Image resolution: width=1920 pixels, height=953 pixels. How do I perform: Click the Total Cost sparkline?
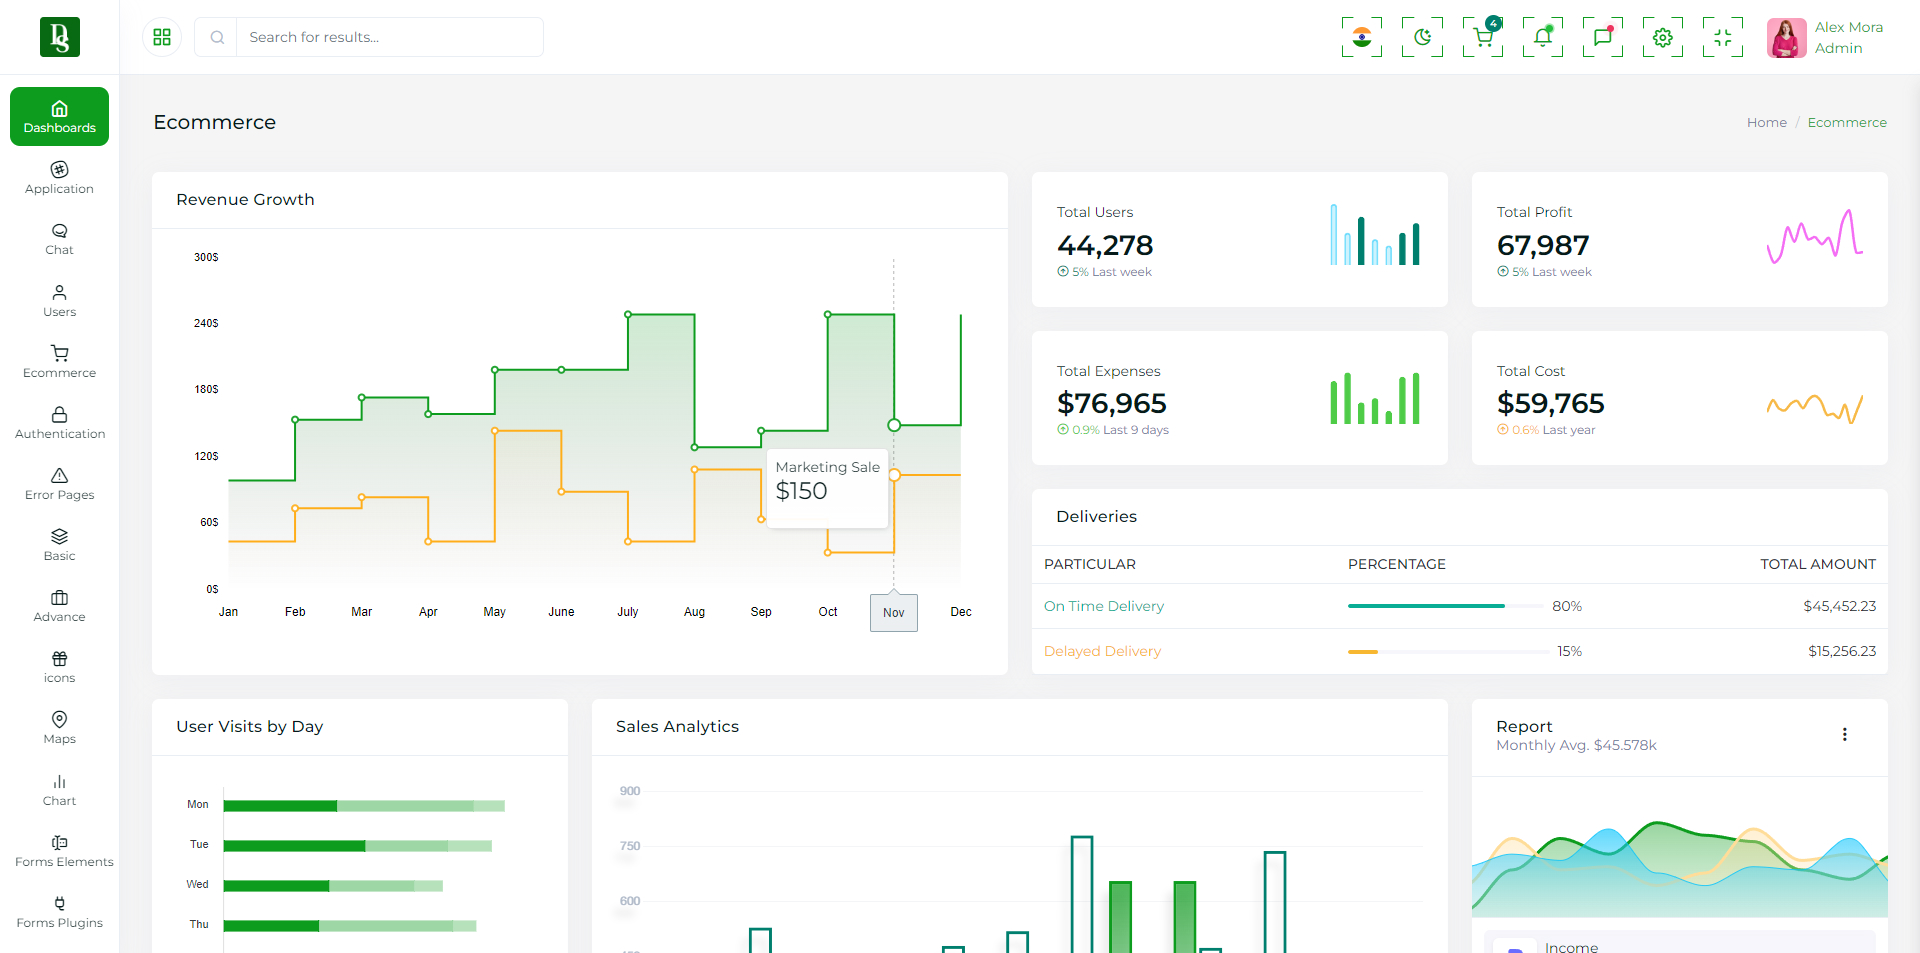[x=1814, y=407]
